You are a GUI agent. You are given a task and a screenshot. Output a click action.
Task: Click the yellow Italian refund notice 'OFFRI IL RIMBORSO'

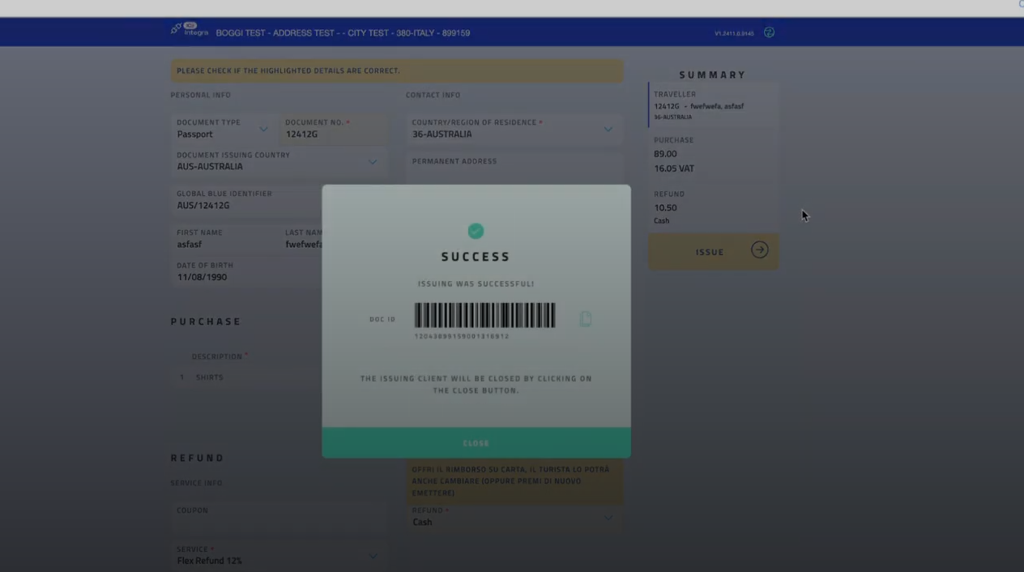pos(514,481)
